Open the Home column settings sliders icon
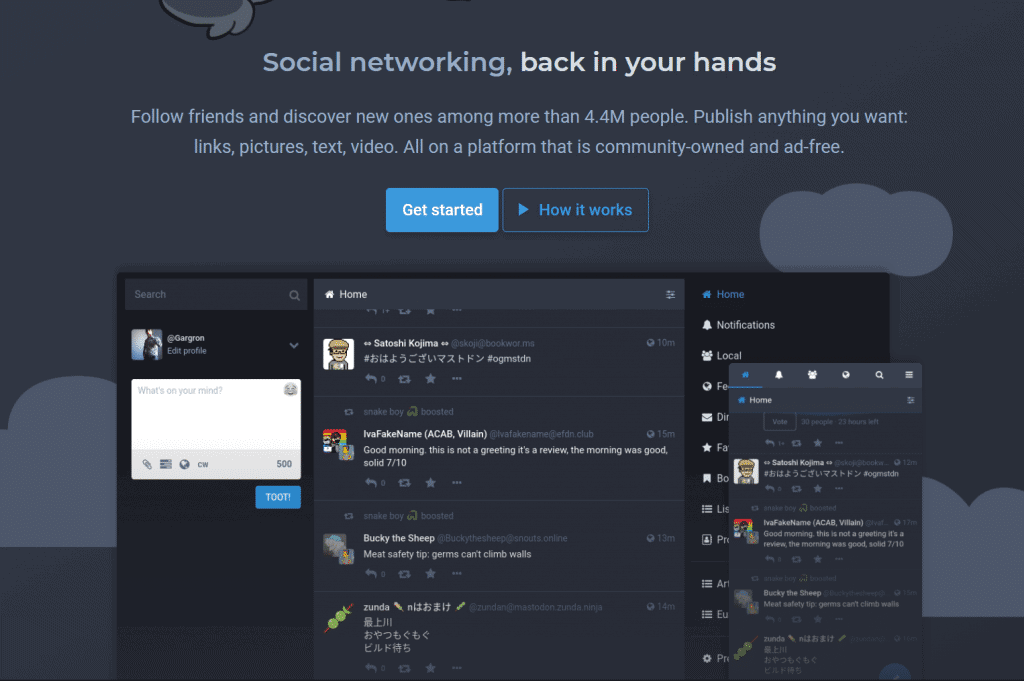 [670, 294]
